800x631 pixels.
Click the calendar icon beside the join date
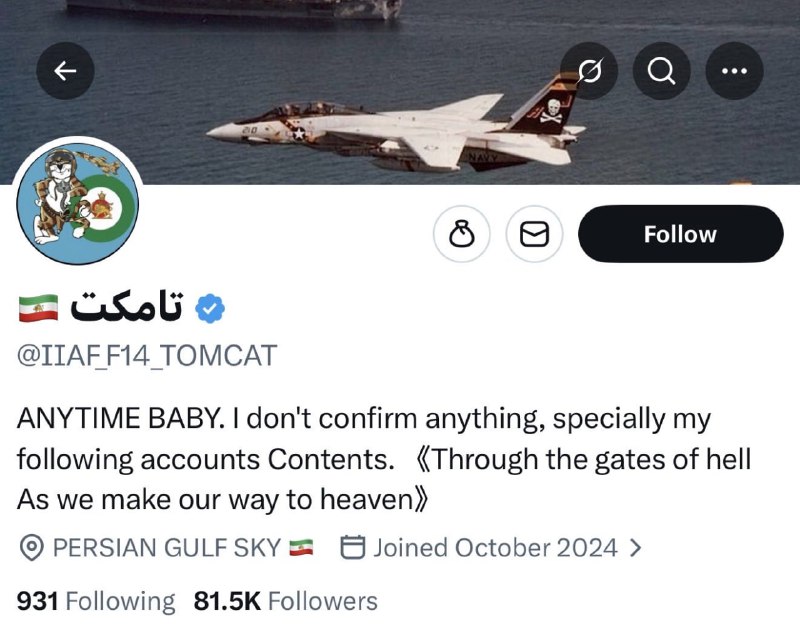coord(352,548)
